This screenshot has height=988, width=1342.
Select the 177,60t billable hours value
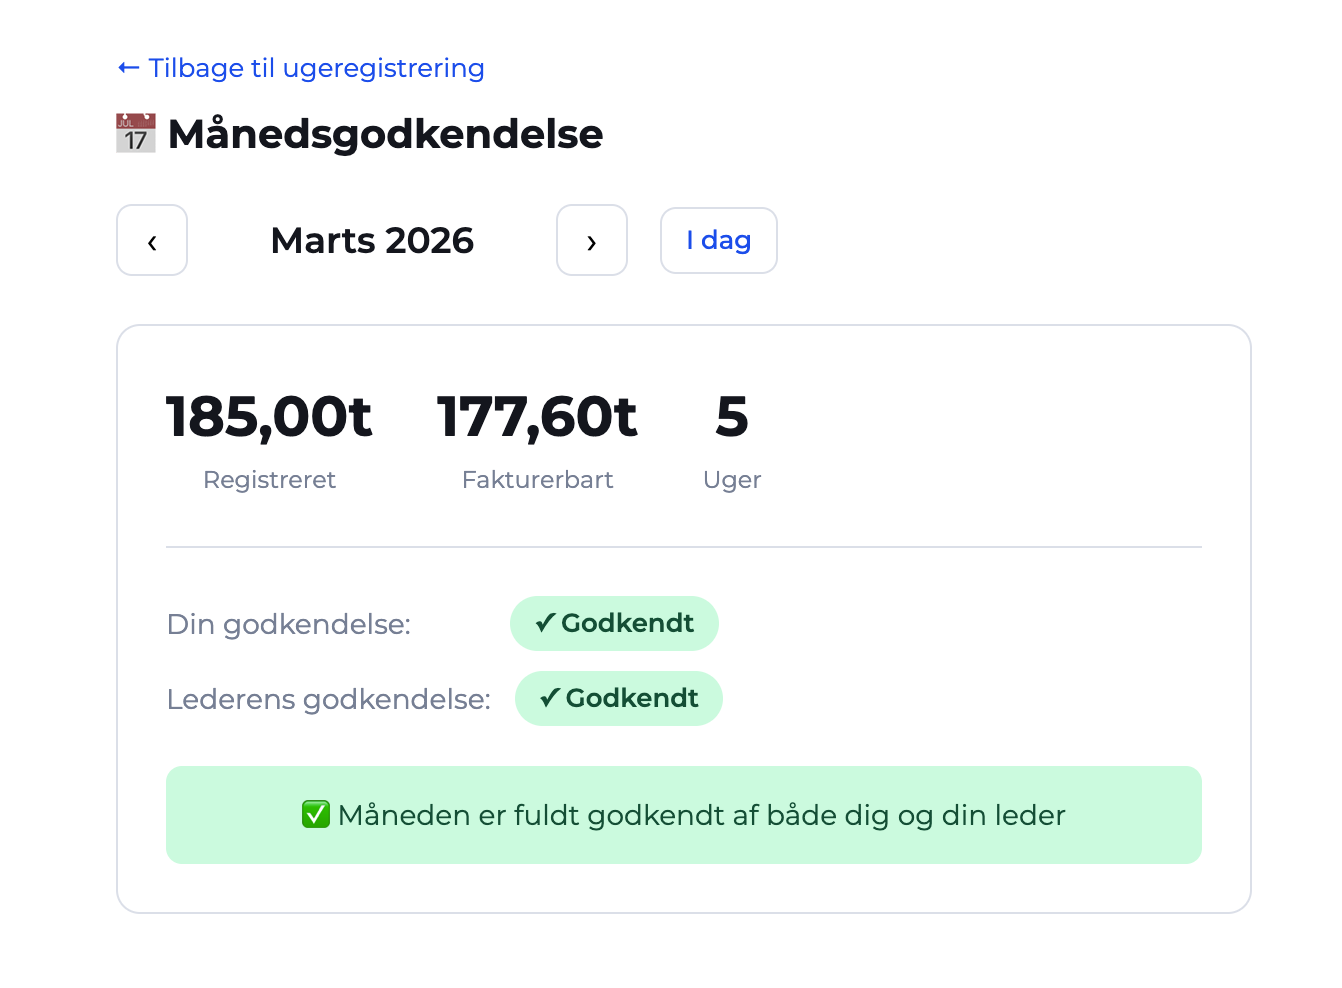tap(537, 416)
